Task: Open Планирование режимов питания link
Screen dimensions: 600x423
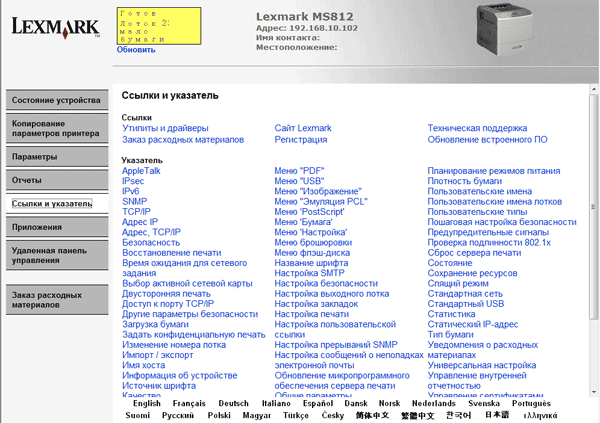Action: coord(494,171)
